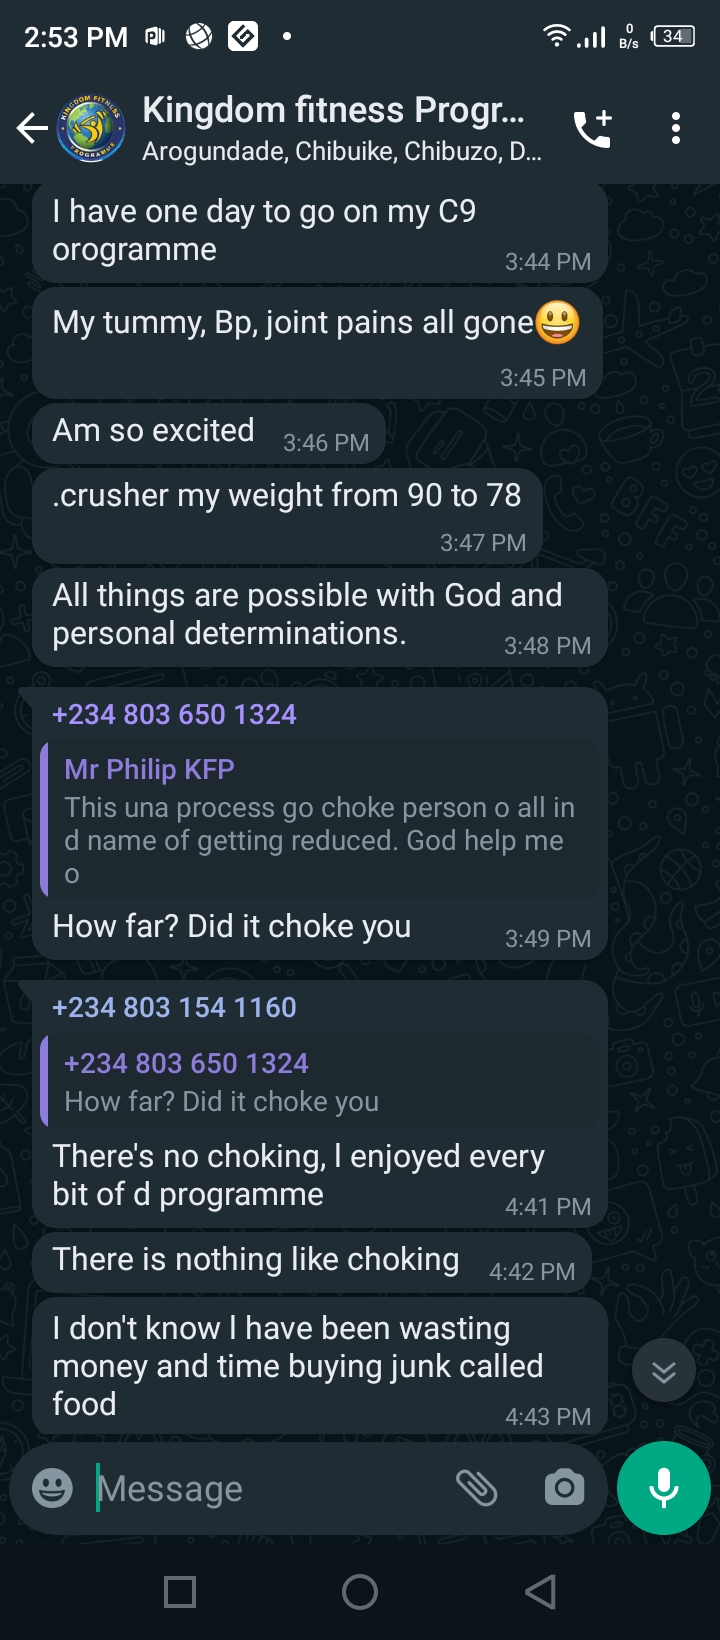This screenshot has height=1640, width=720.
Task: Open Kingdom fitness group profile picture
Action: point(90,128)
